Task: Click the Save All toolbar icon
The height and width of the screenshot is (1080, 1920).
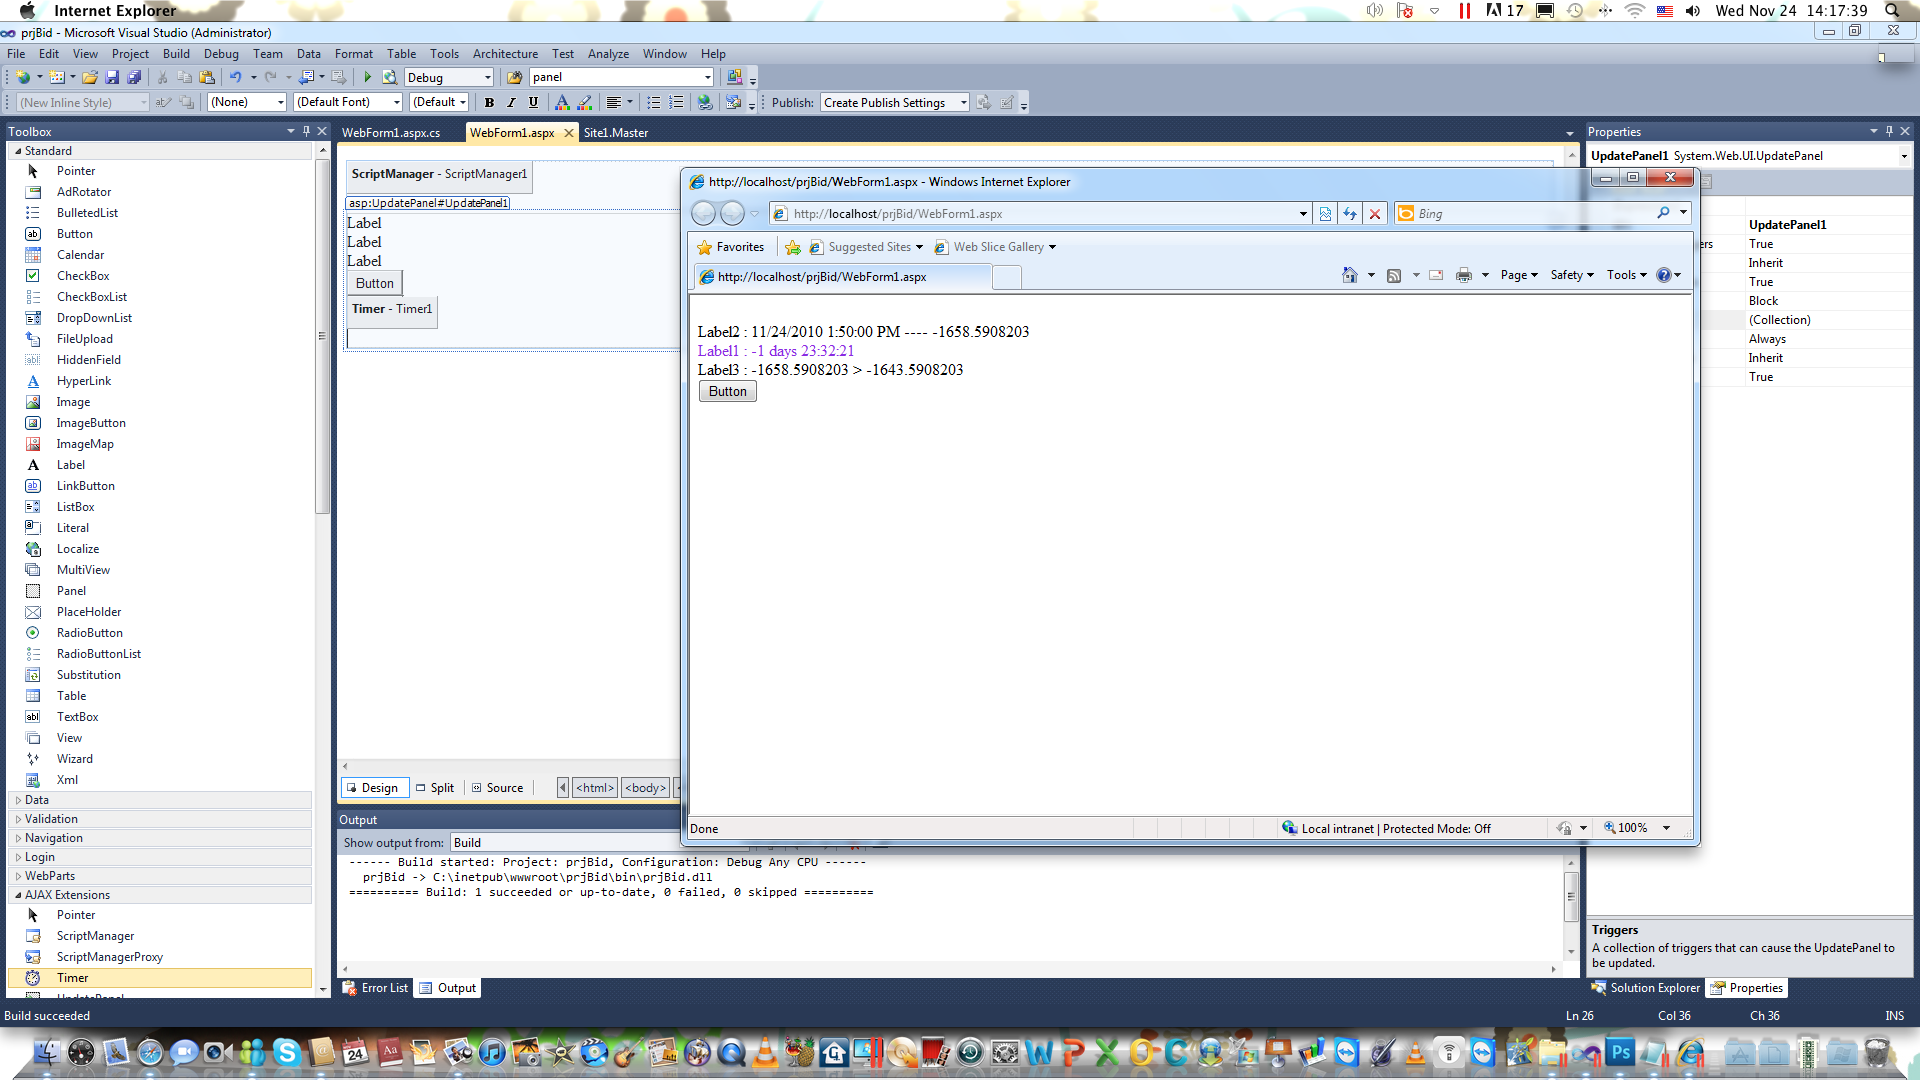Action: click(134, 77)
